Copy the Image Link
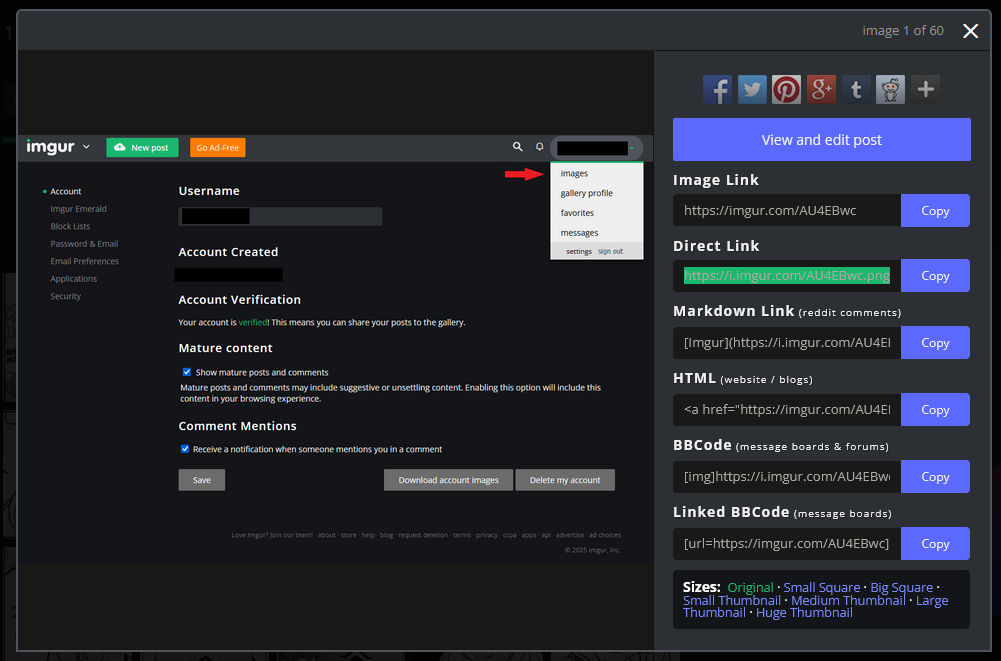 coord(935,211)
